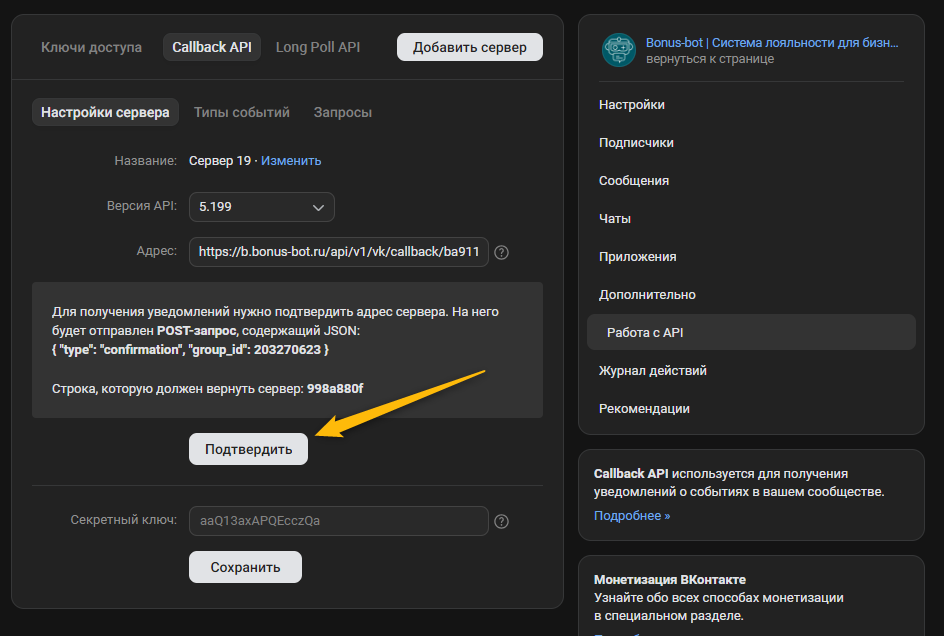Click the Bonus-bot community avatar

tap(618, 50)
